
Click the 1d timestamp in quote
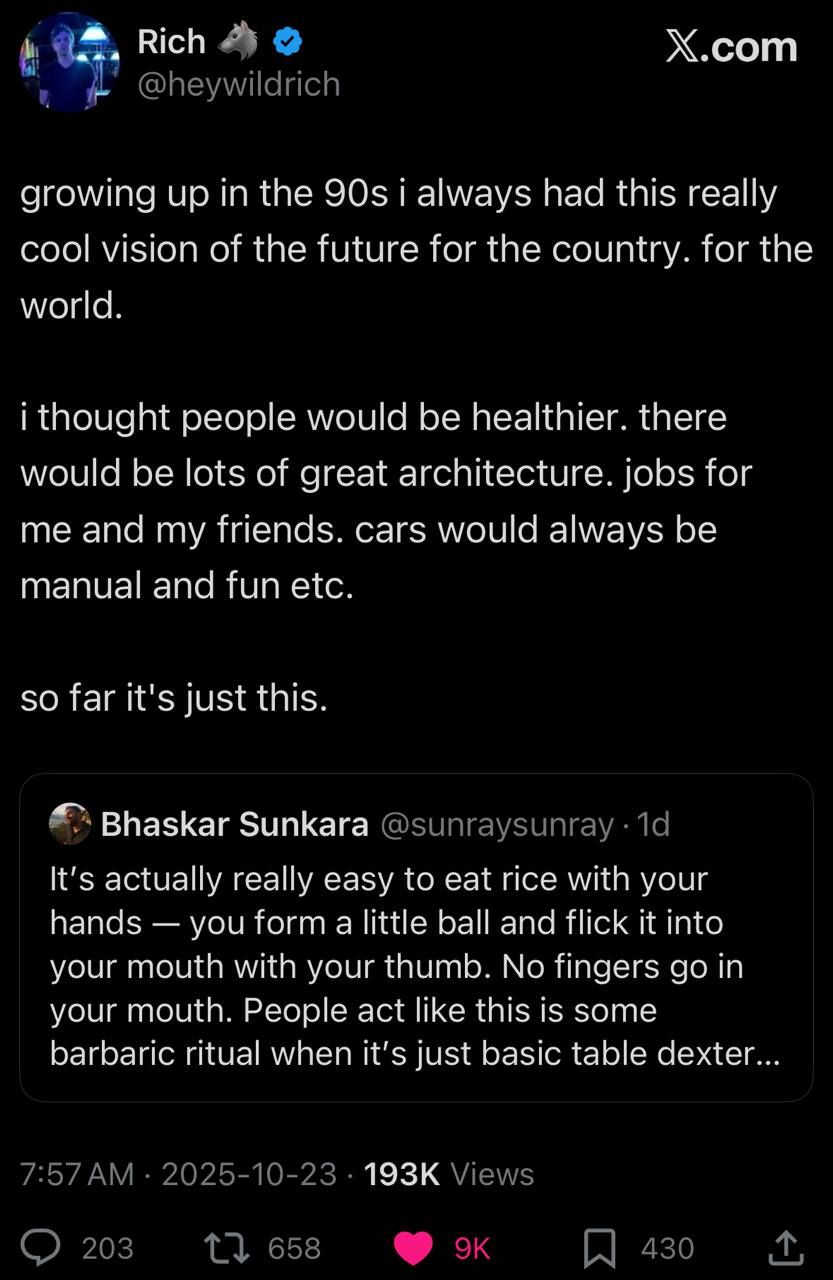tap(653, 824)
